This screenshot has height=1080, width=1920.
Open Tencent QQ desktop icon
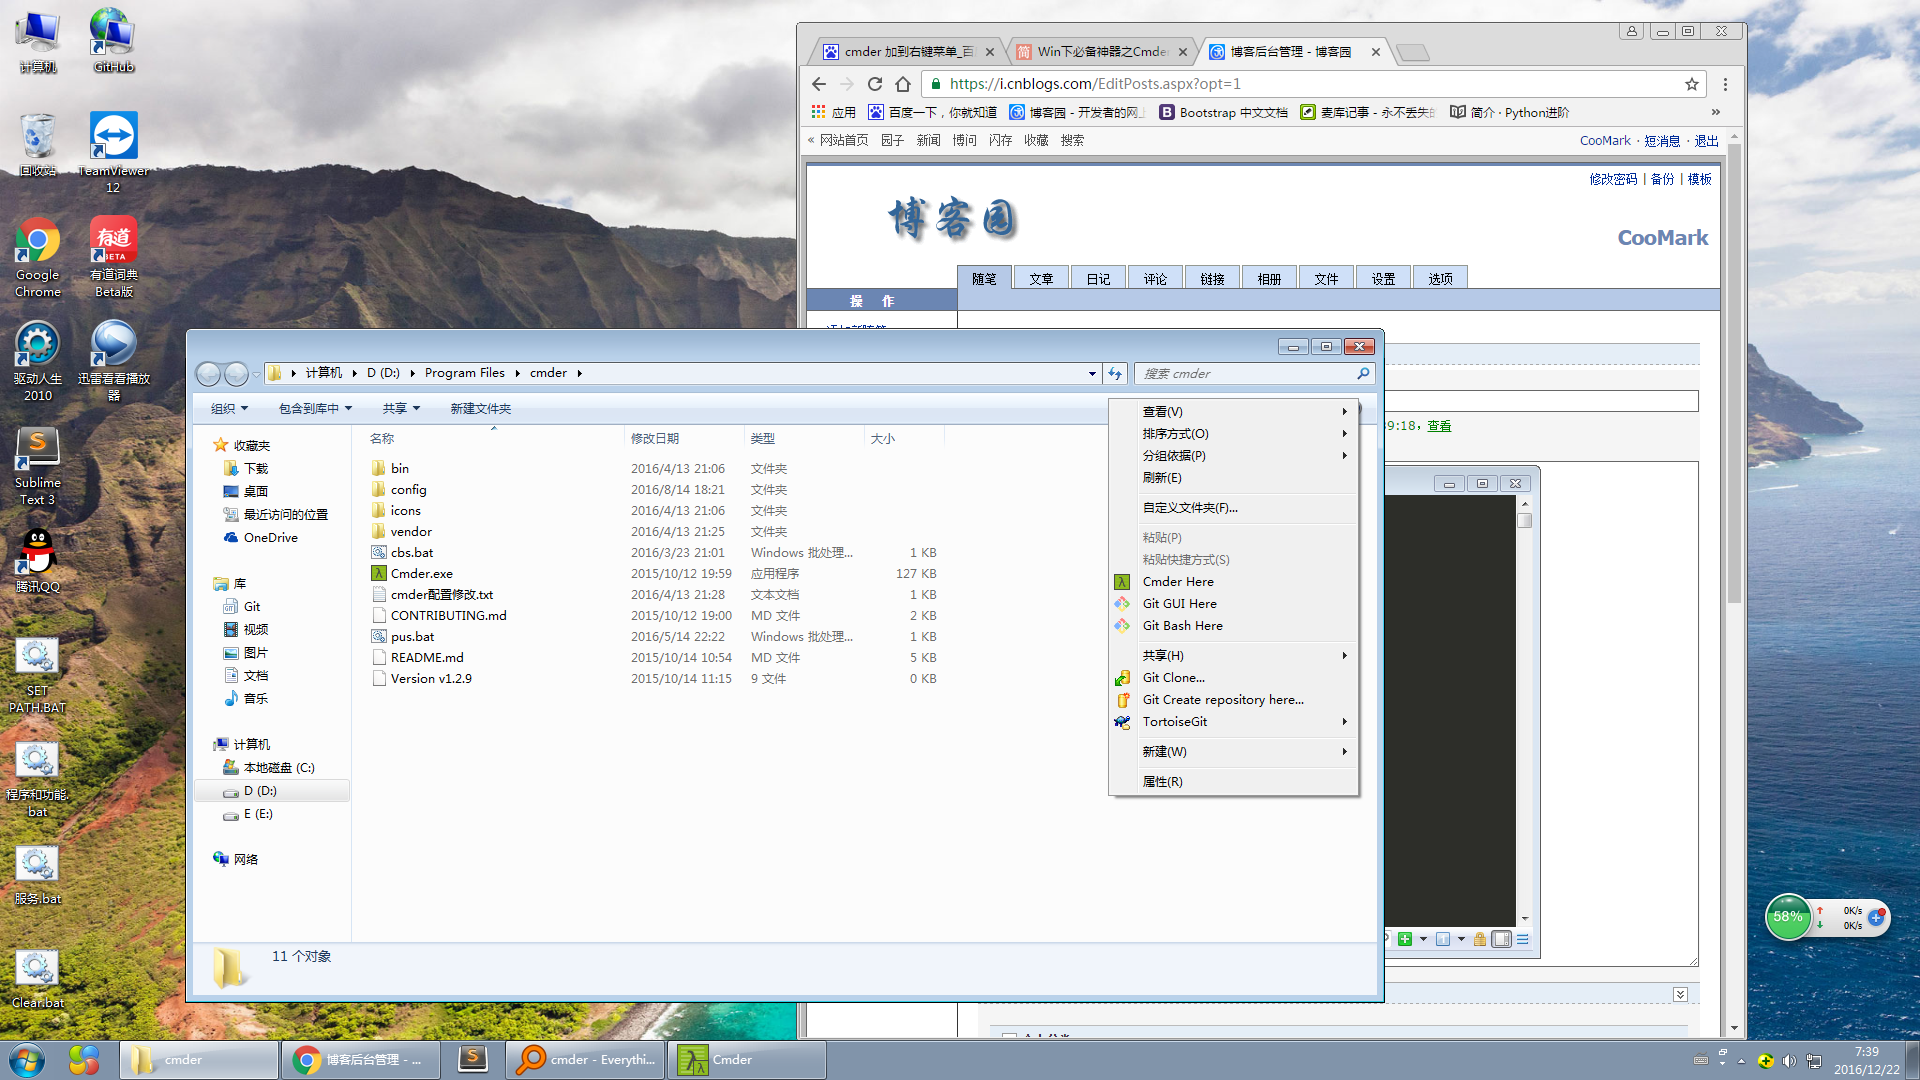[37, 560]
